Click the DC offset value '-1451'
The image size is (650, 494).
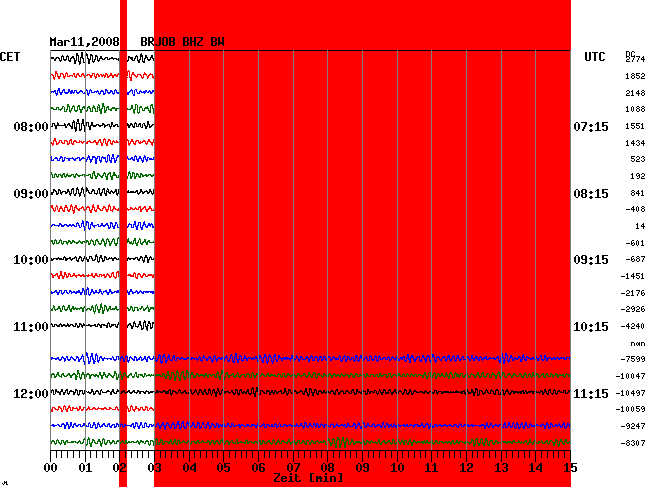[x=633, y=276]
